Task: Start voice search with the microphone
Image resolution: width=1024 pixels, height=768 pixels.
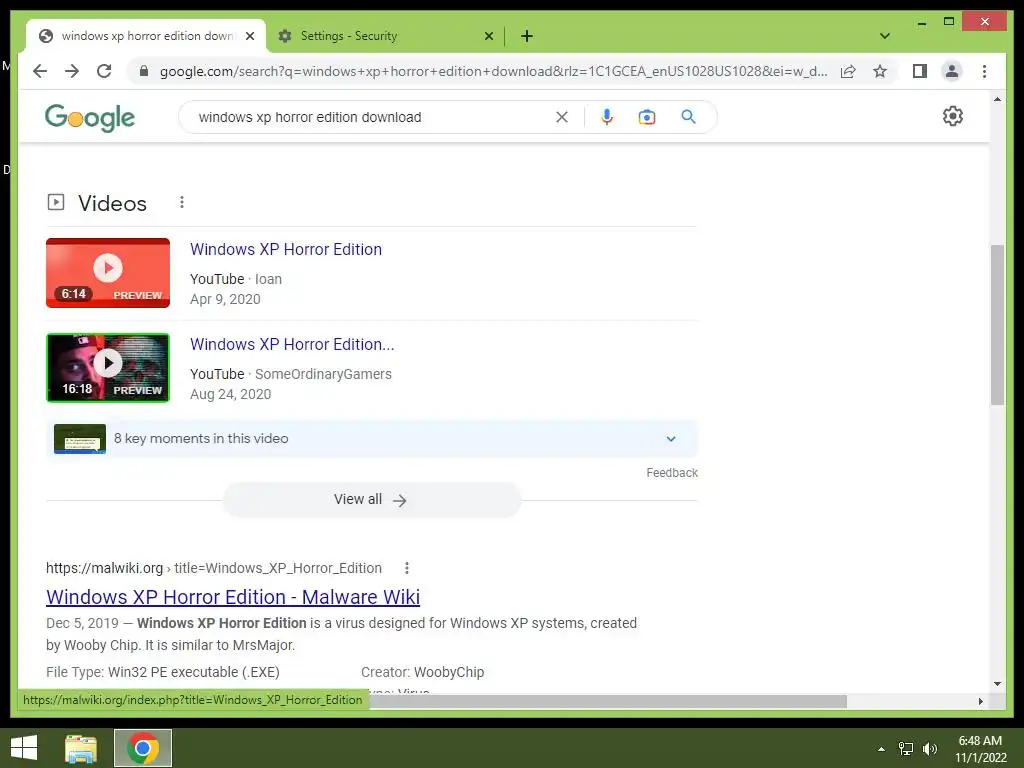Action: [x=607, y=117]
